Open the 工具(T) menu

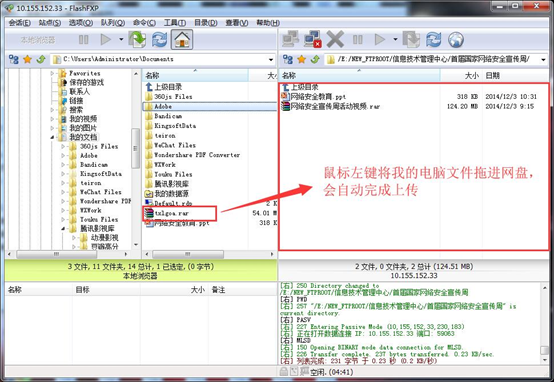click(175, 23)
